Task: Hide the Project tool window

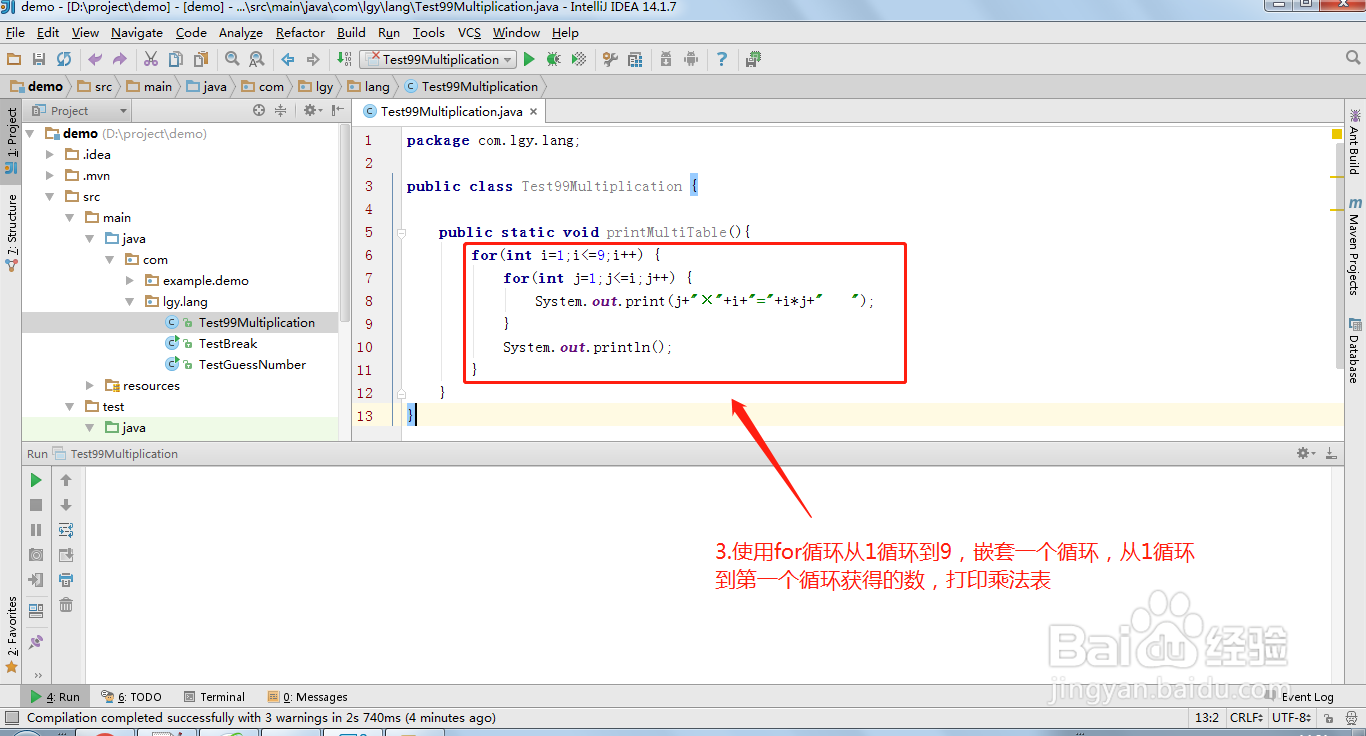Action: [337, 111]
